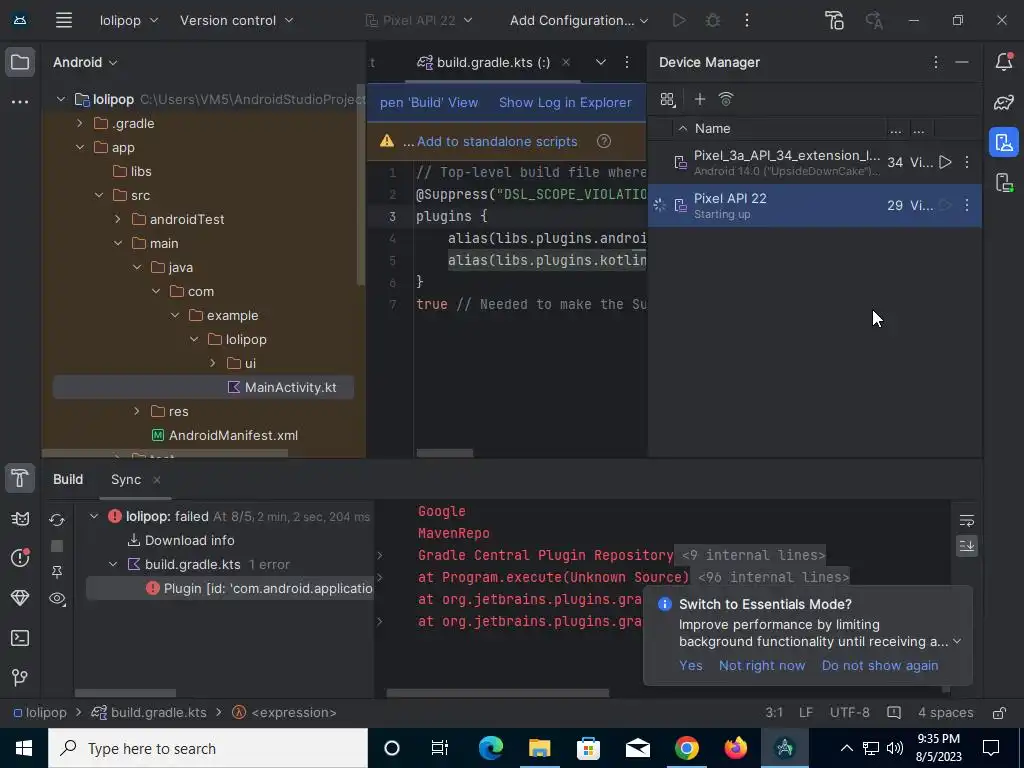Image resolution: width=1024 pixels, height=768 pixels.
Task: Open the Logcat cat icon
Action: 20,519
